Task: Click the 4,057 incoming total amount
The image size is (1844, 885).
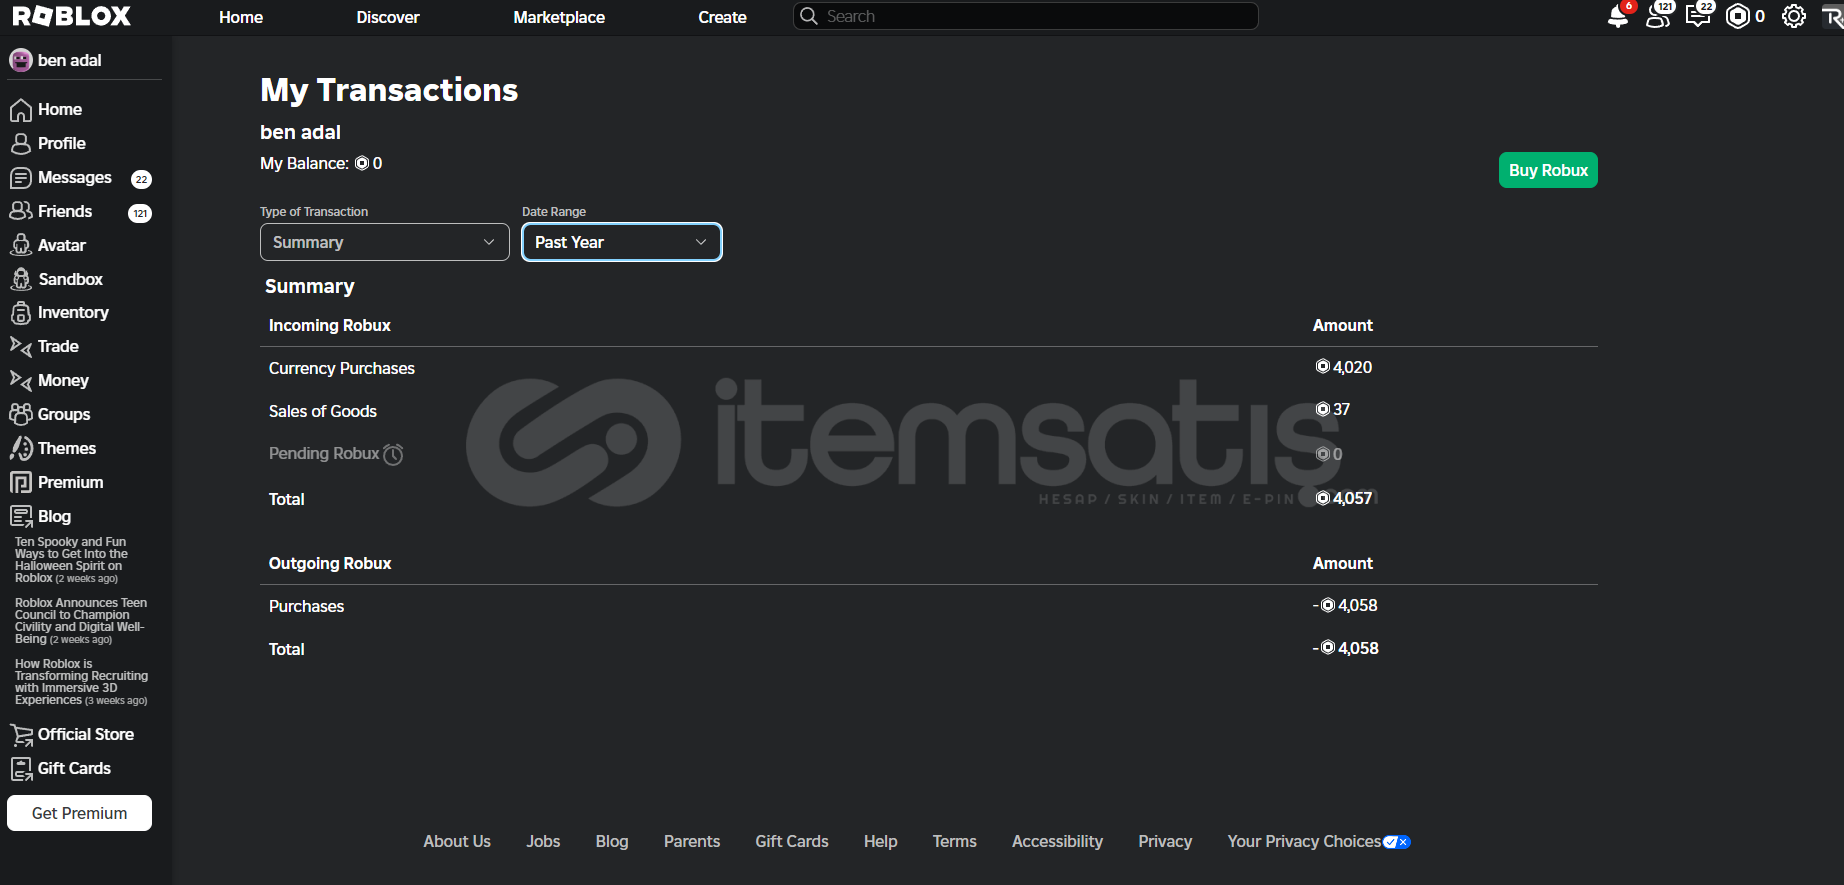Action: pos(1344,498)
